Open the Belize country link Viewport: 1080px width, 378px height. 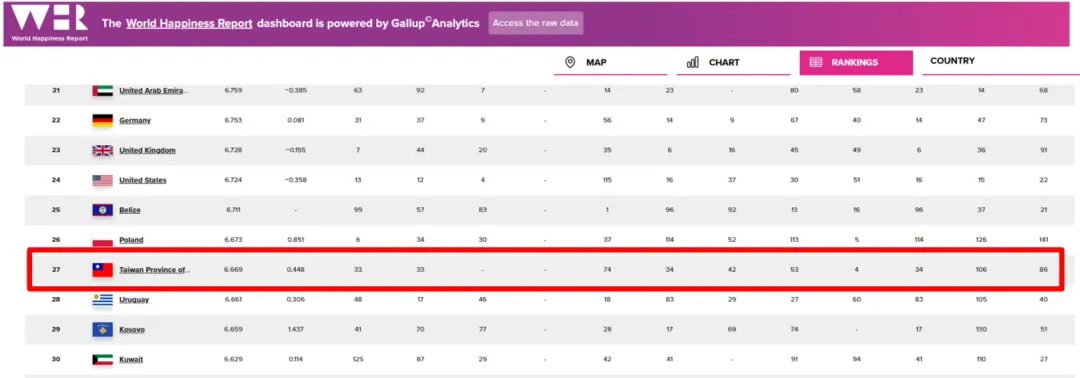(130, 210)
